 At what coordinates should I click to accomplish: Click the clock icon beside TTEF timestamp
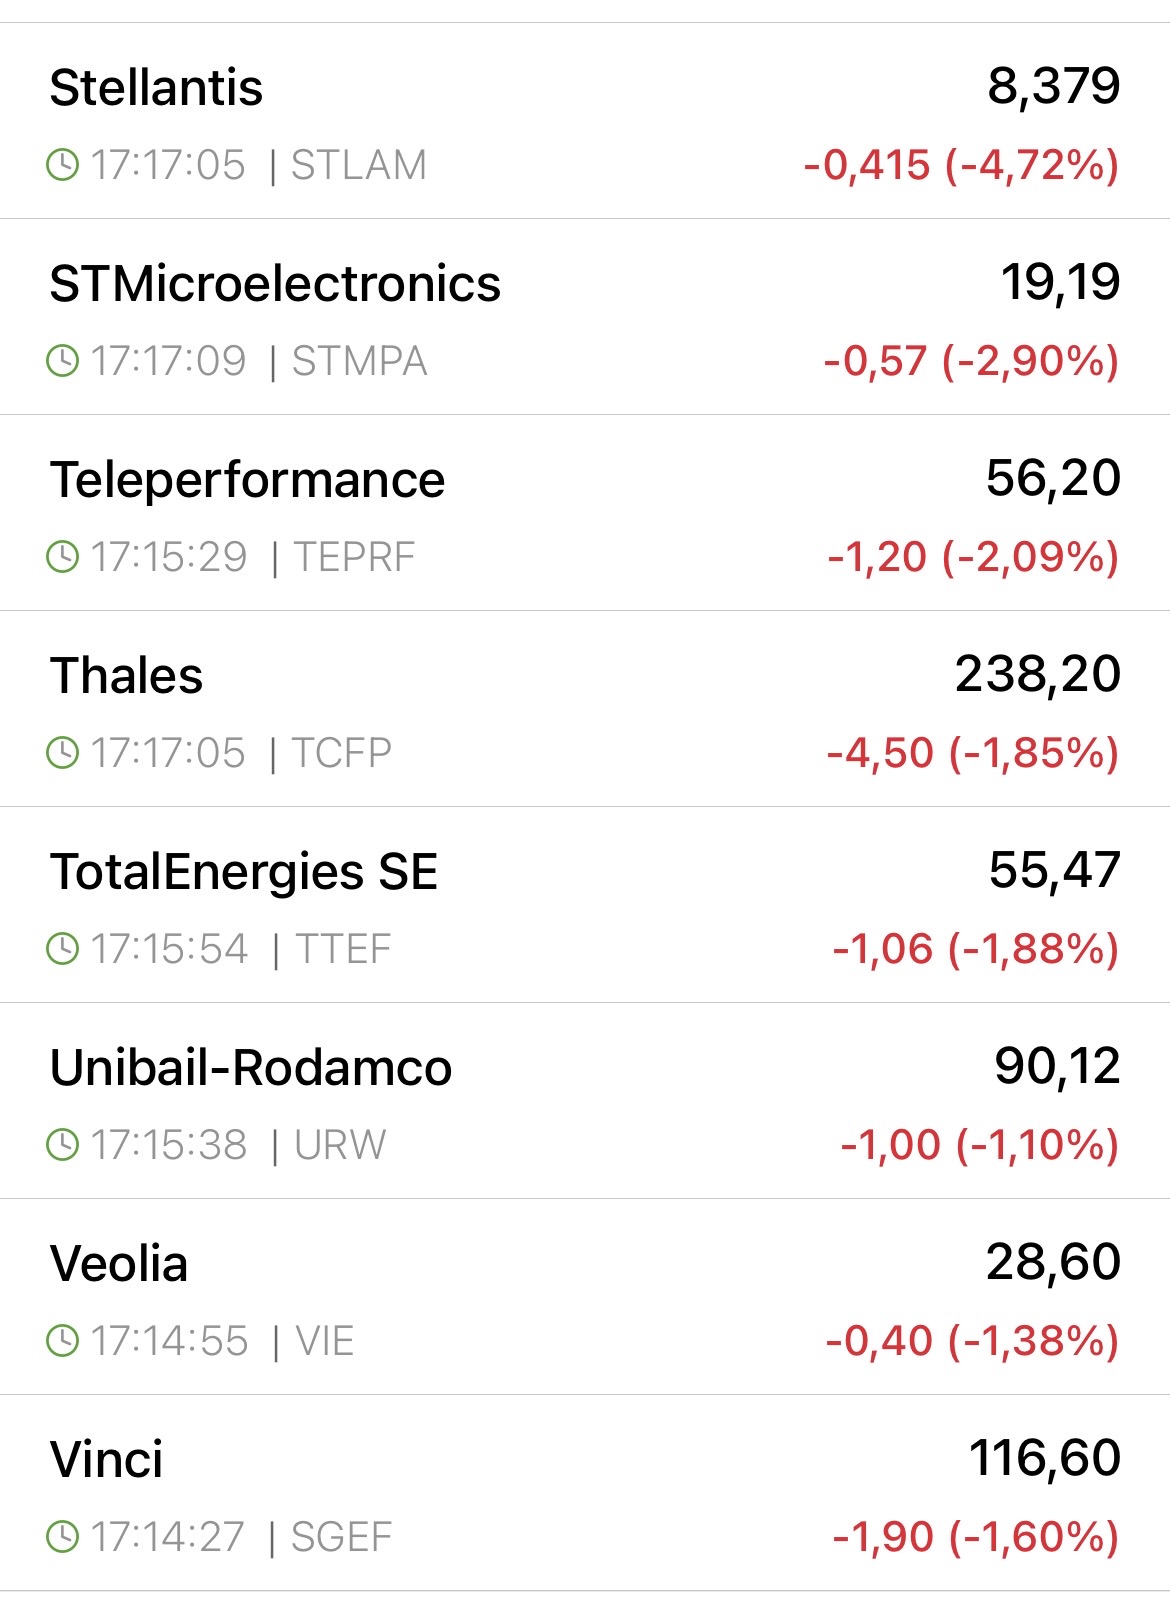click(63, 949)
